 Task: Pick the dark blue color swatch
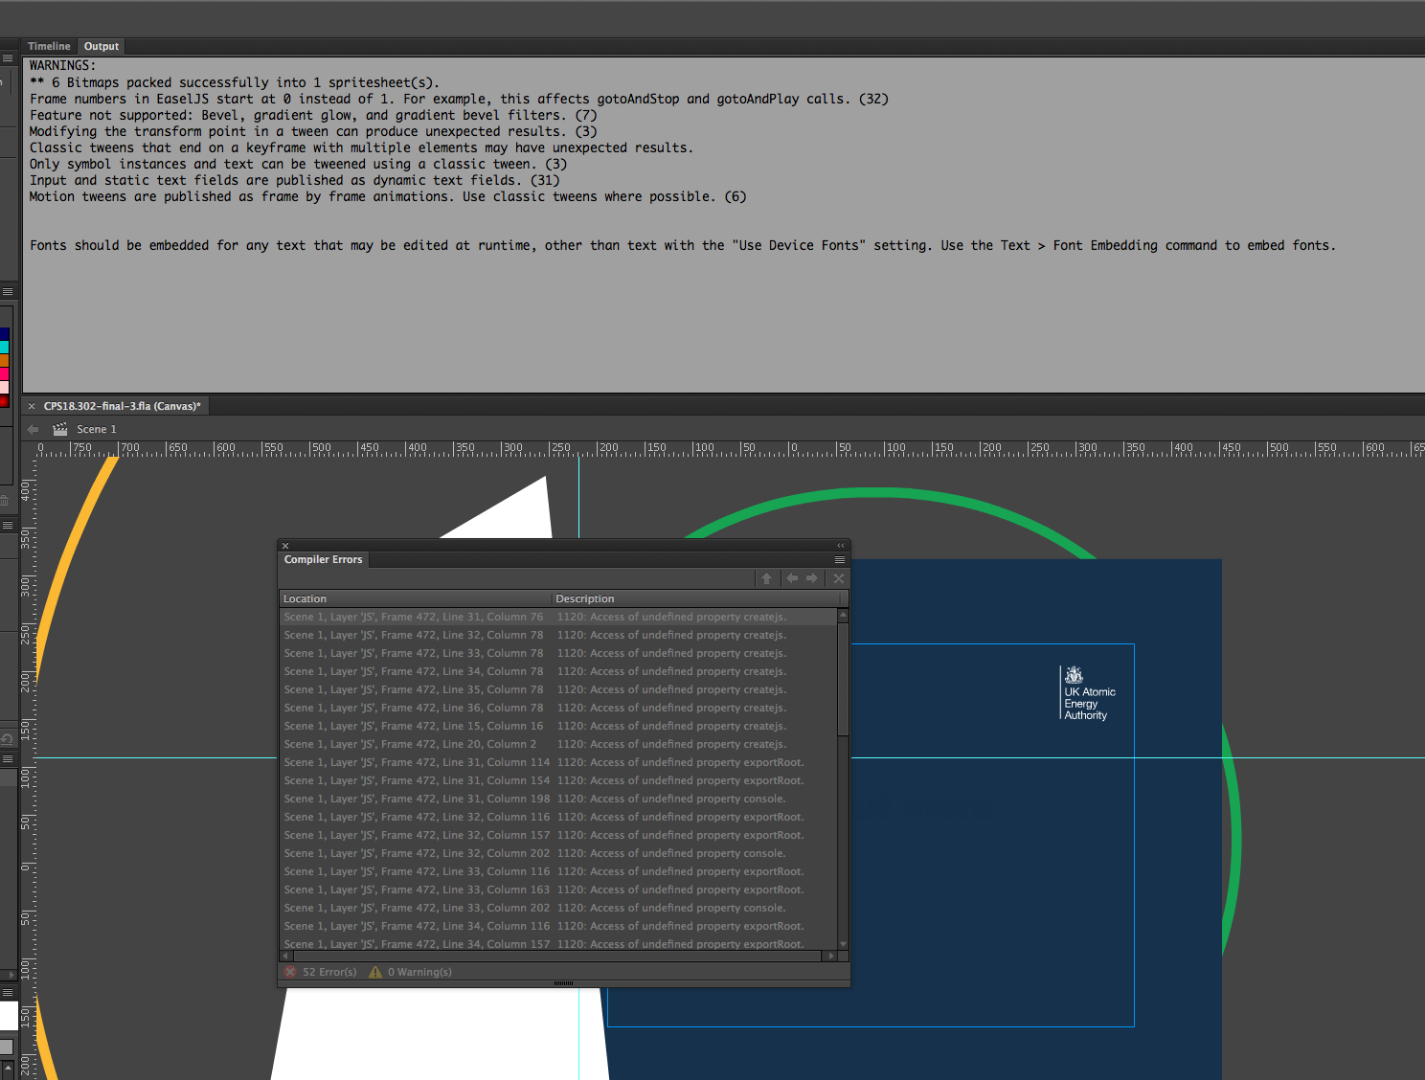(4, 334)
